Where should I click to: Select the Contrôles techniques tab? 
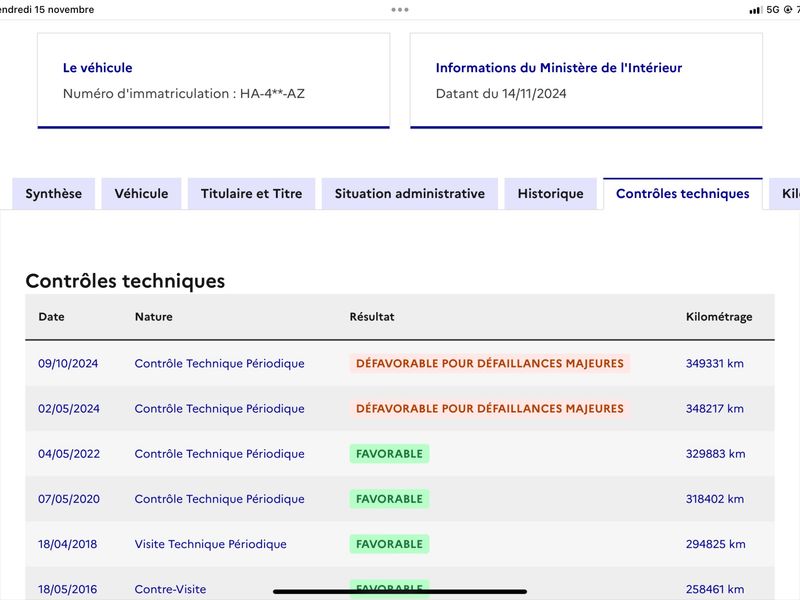pyautogui.click(x=683, y=194)
